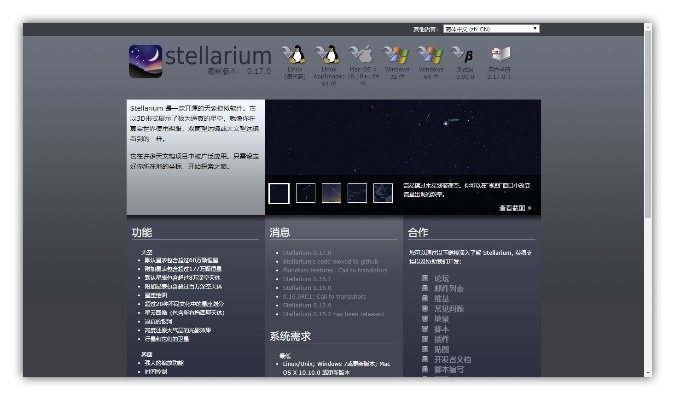Open the user guide PDF icon
The width and height of the screenshot is (675, 400).
pyautogui.click(x=500, y=57)
